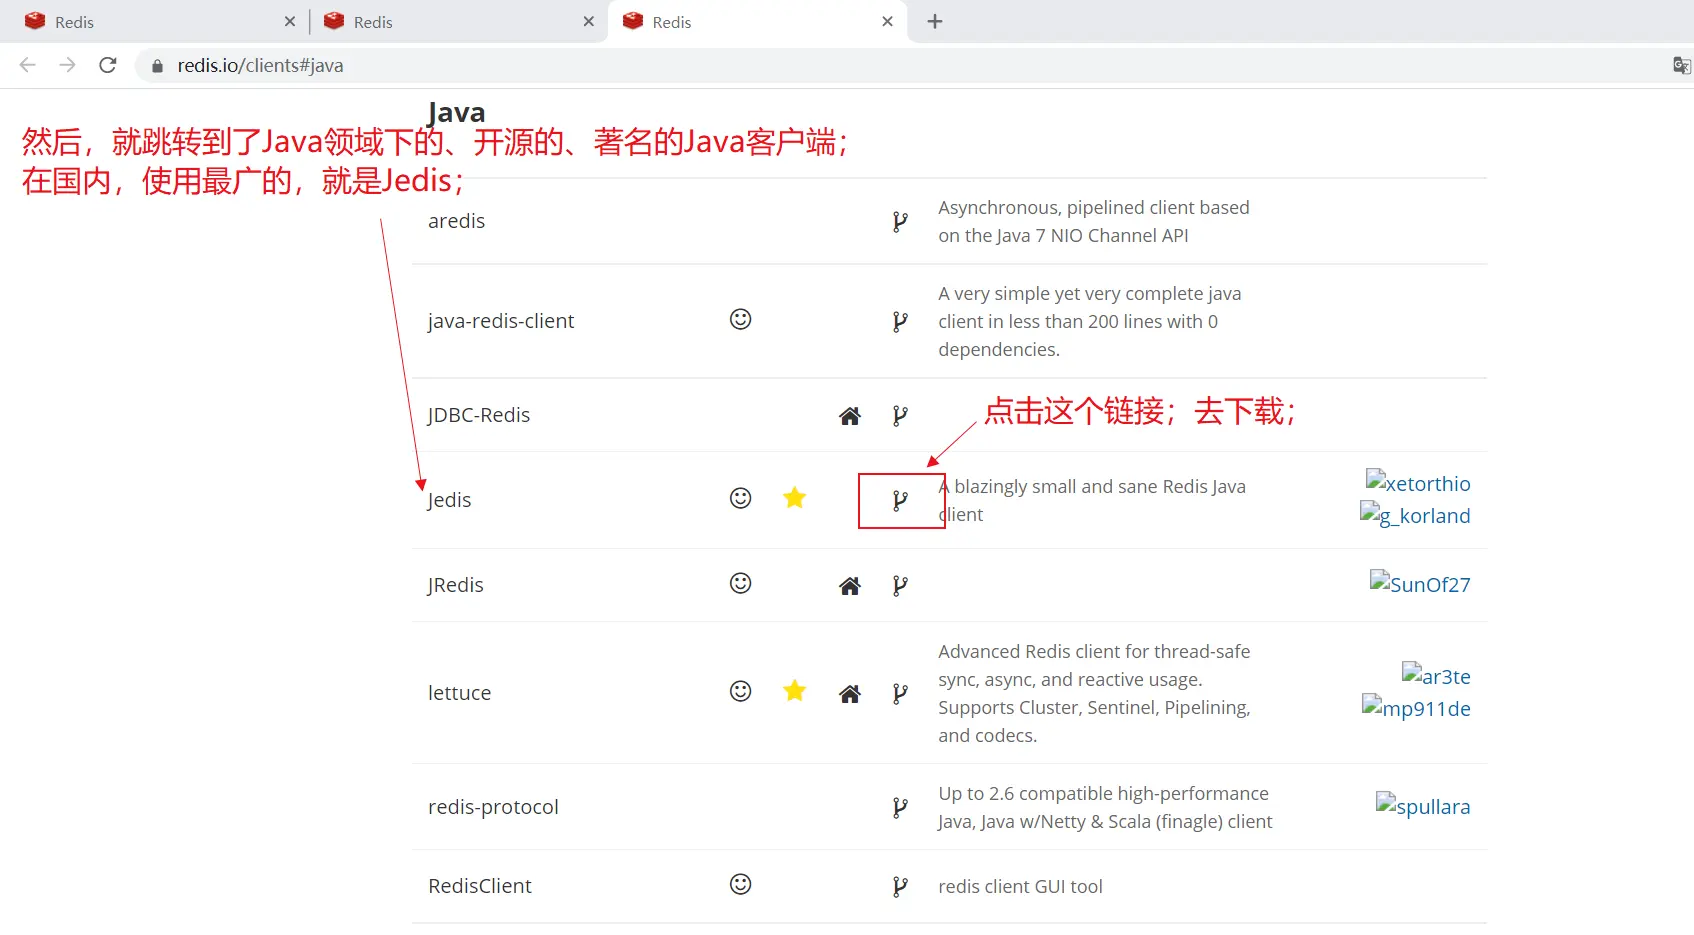
Task: Click the Java section heading
Action: click(456, 112)
